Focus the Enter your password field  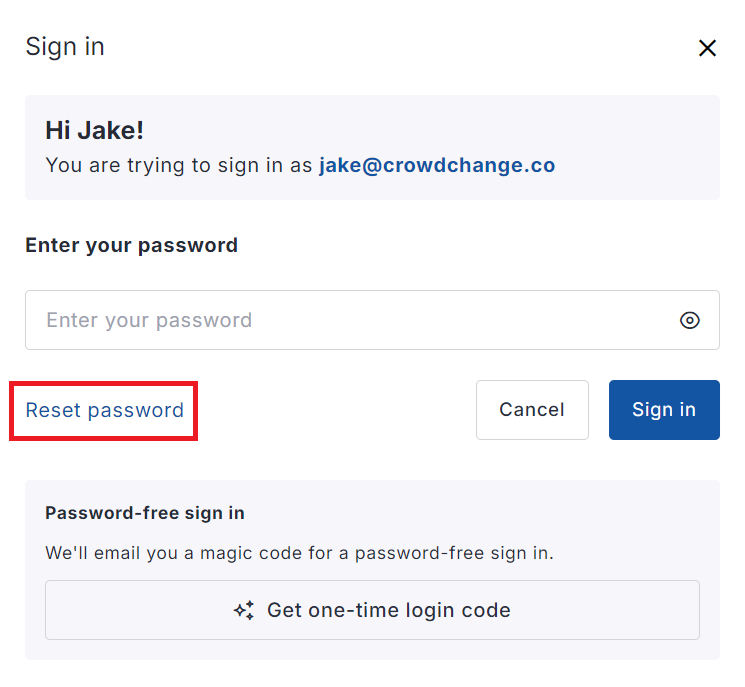350,320
